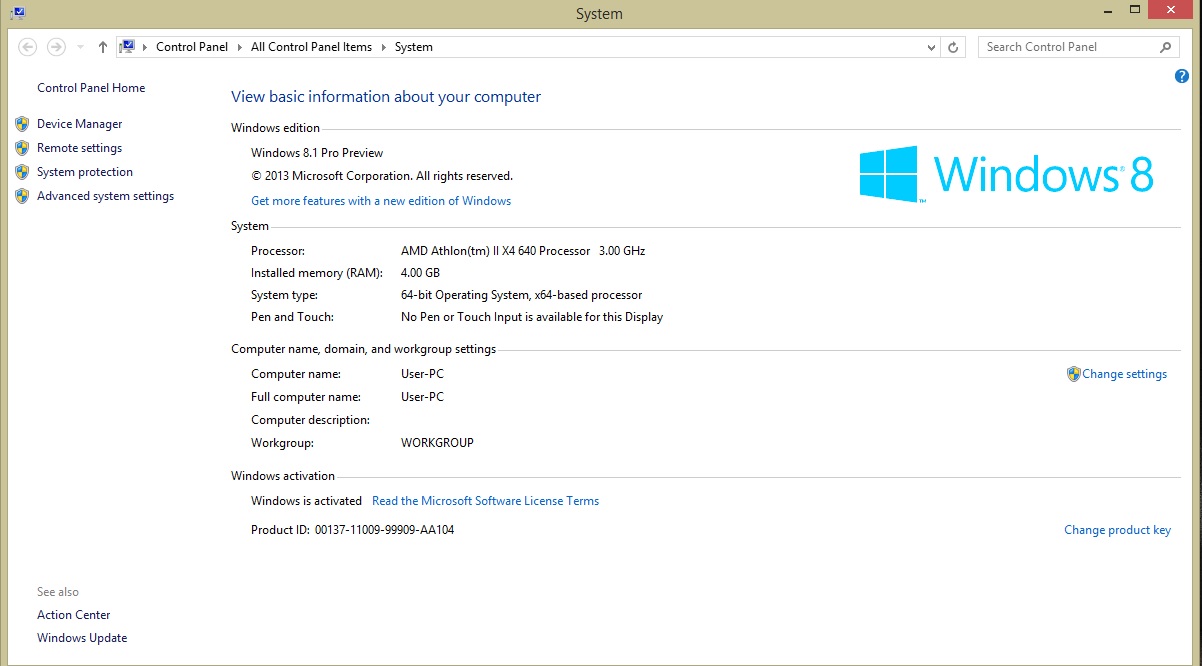Screen dimensions: 1202x666
Task: Click the shield icon next to Change settings
Action: coord(1073,374)
